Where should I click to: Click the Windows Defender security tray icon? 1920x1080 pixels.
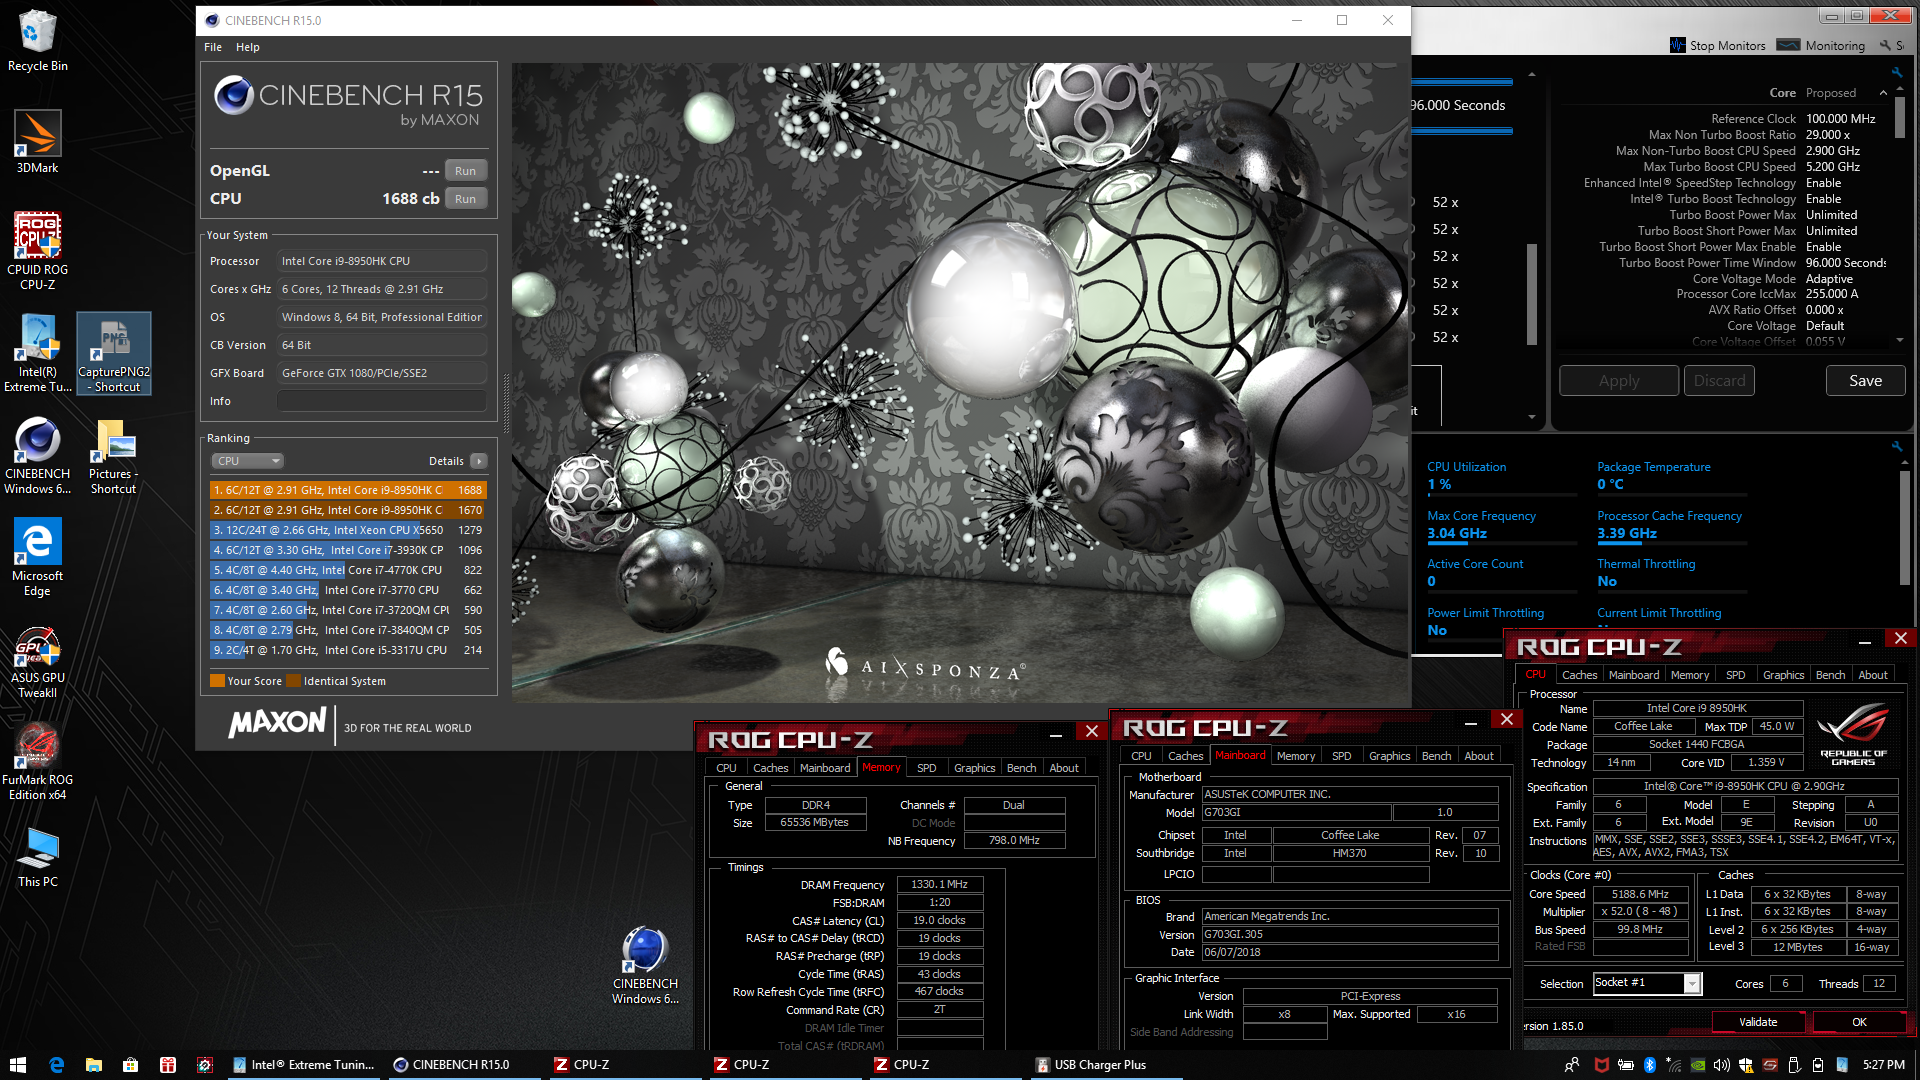[x=1745, y=1065]
